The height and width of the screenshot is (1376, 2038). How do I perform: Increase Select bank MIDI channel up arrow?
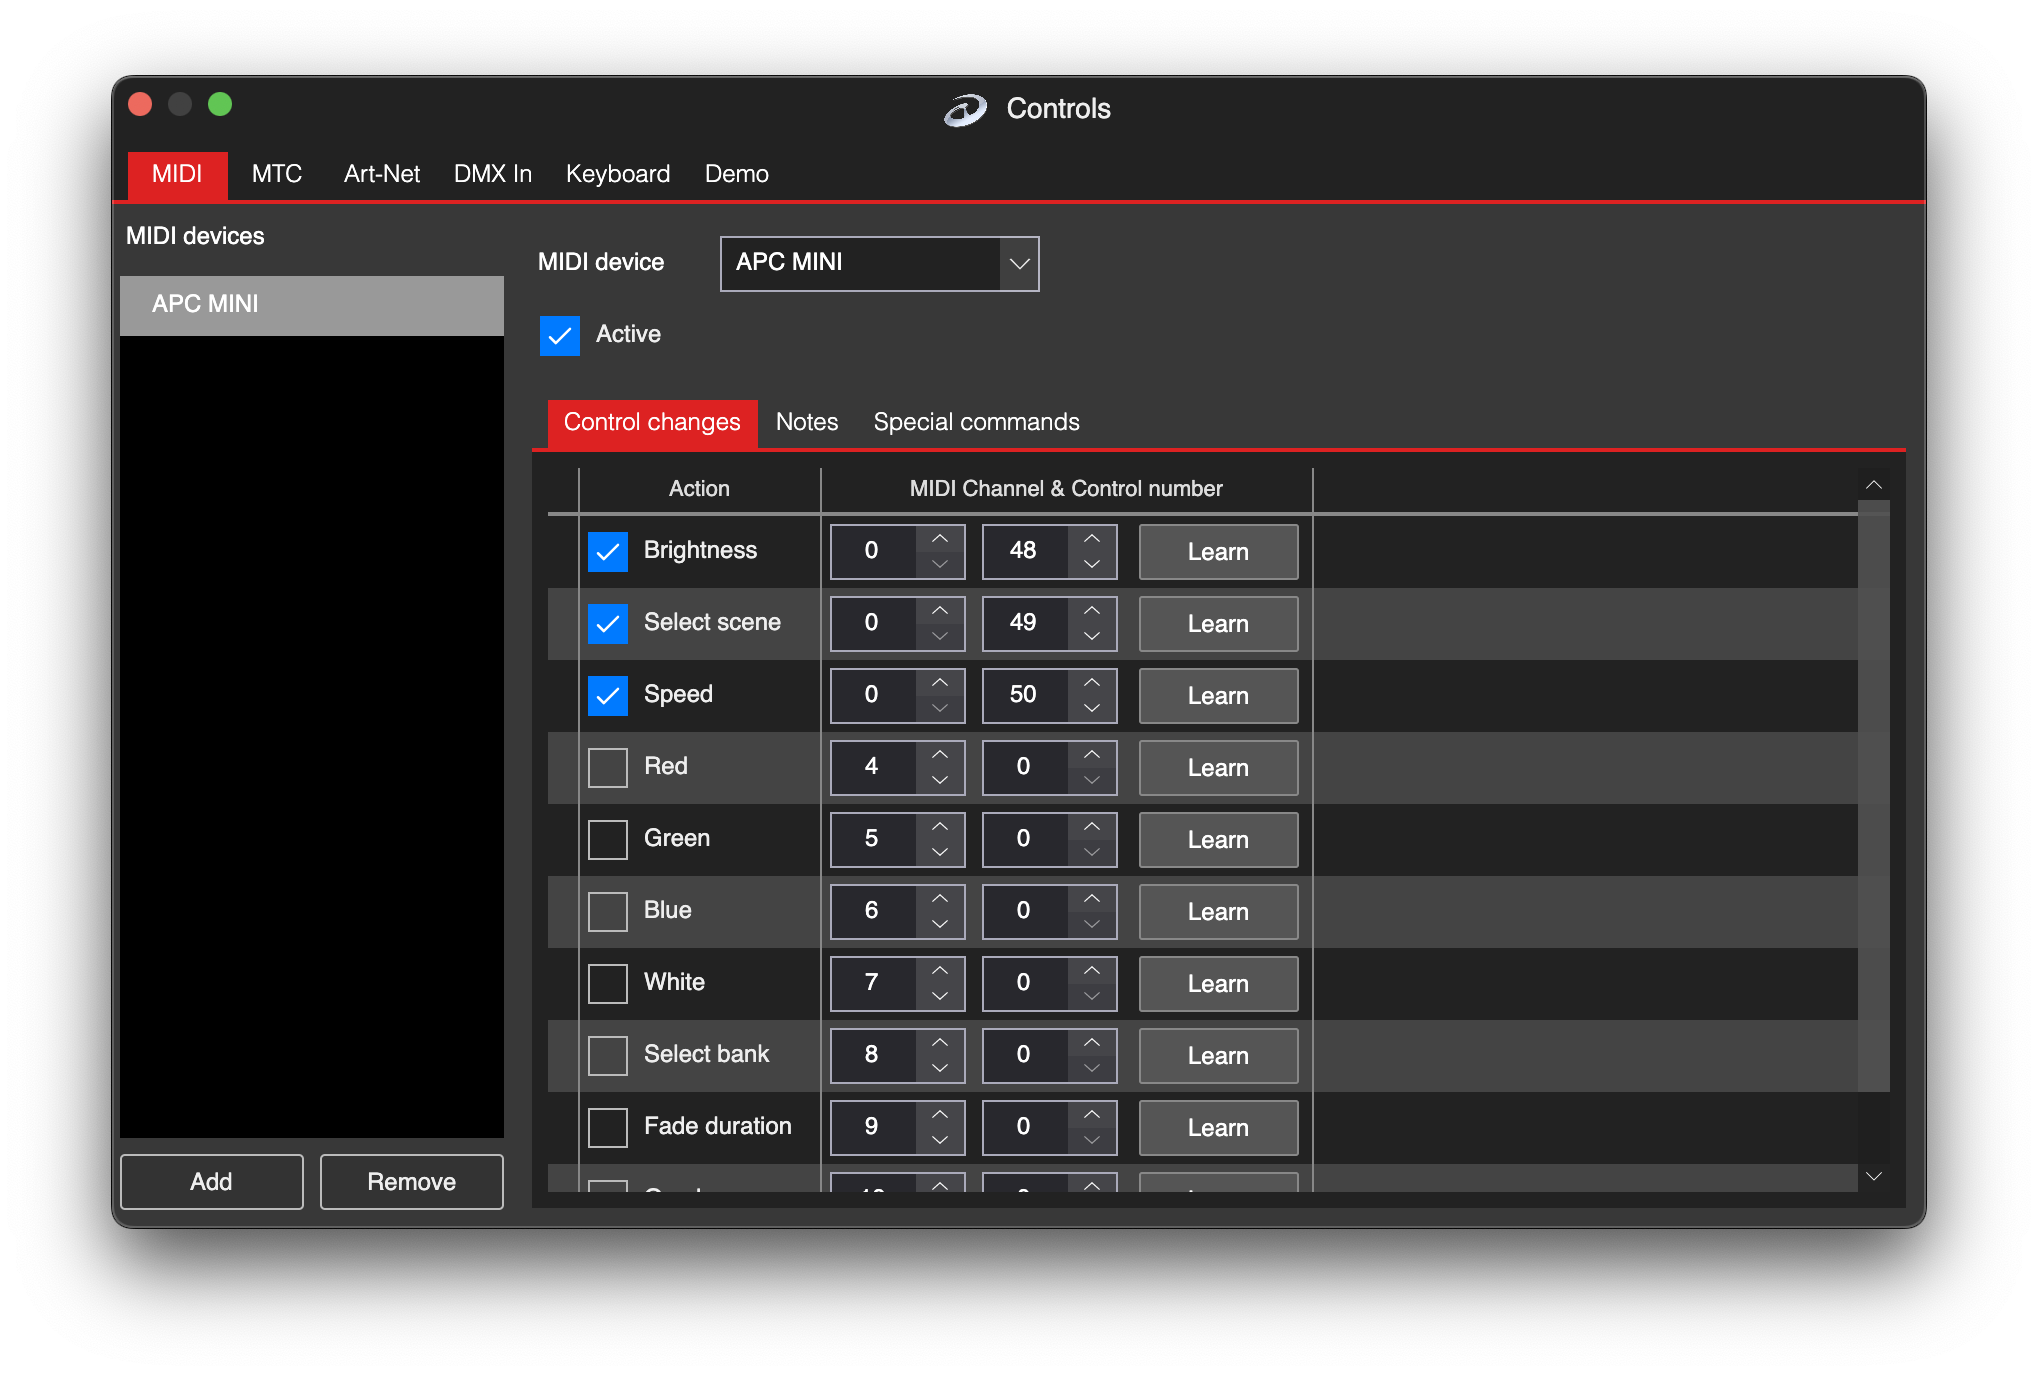[x=940, y=1042]
